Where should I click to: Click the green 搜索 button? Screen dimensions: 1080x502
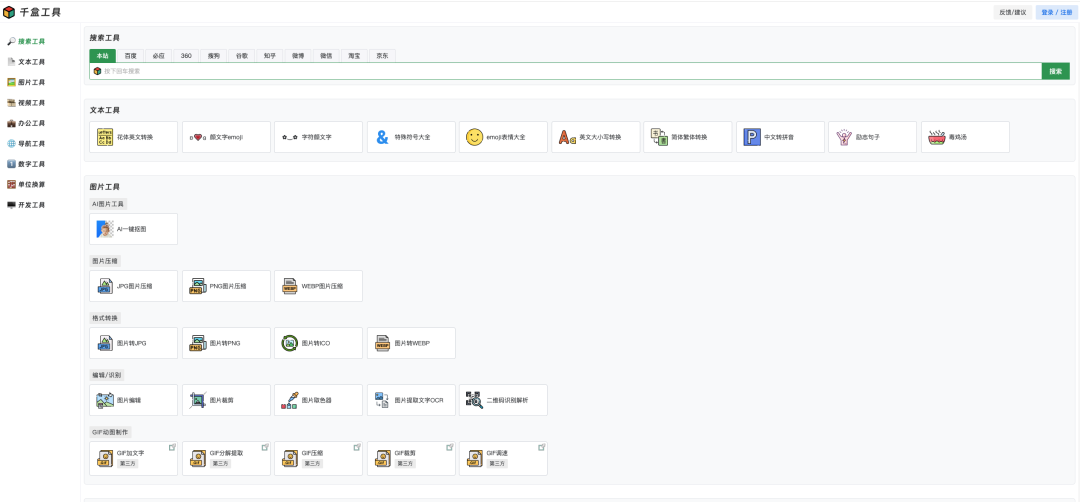(x=1055, y=71)
